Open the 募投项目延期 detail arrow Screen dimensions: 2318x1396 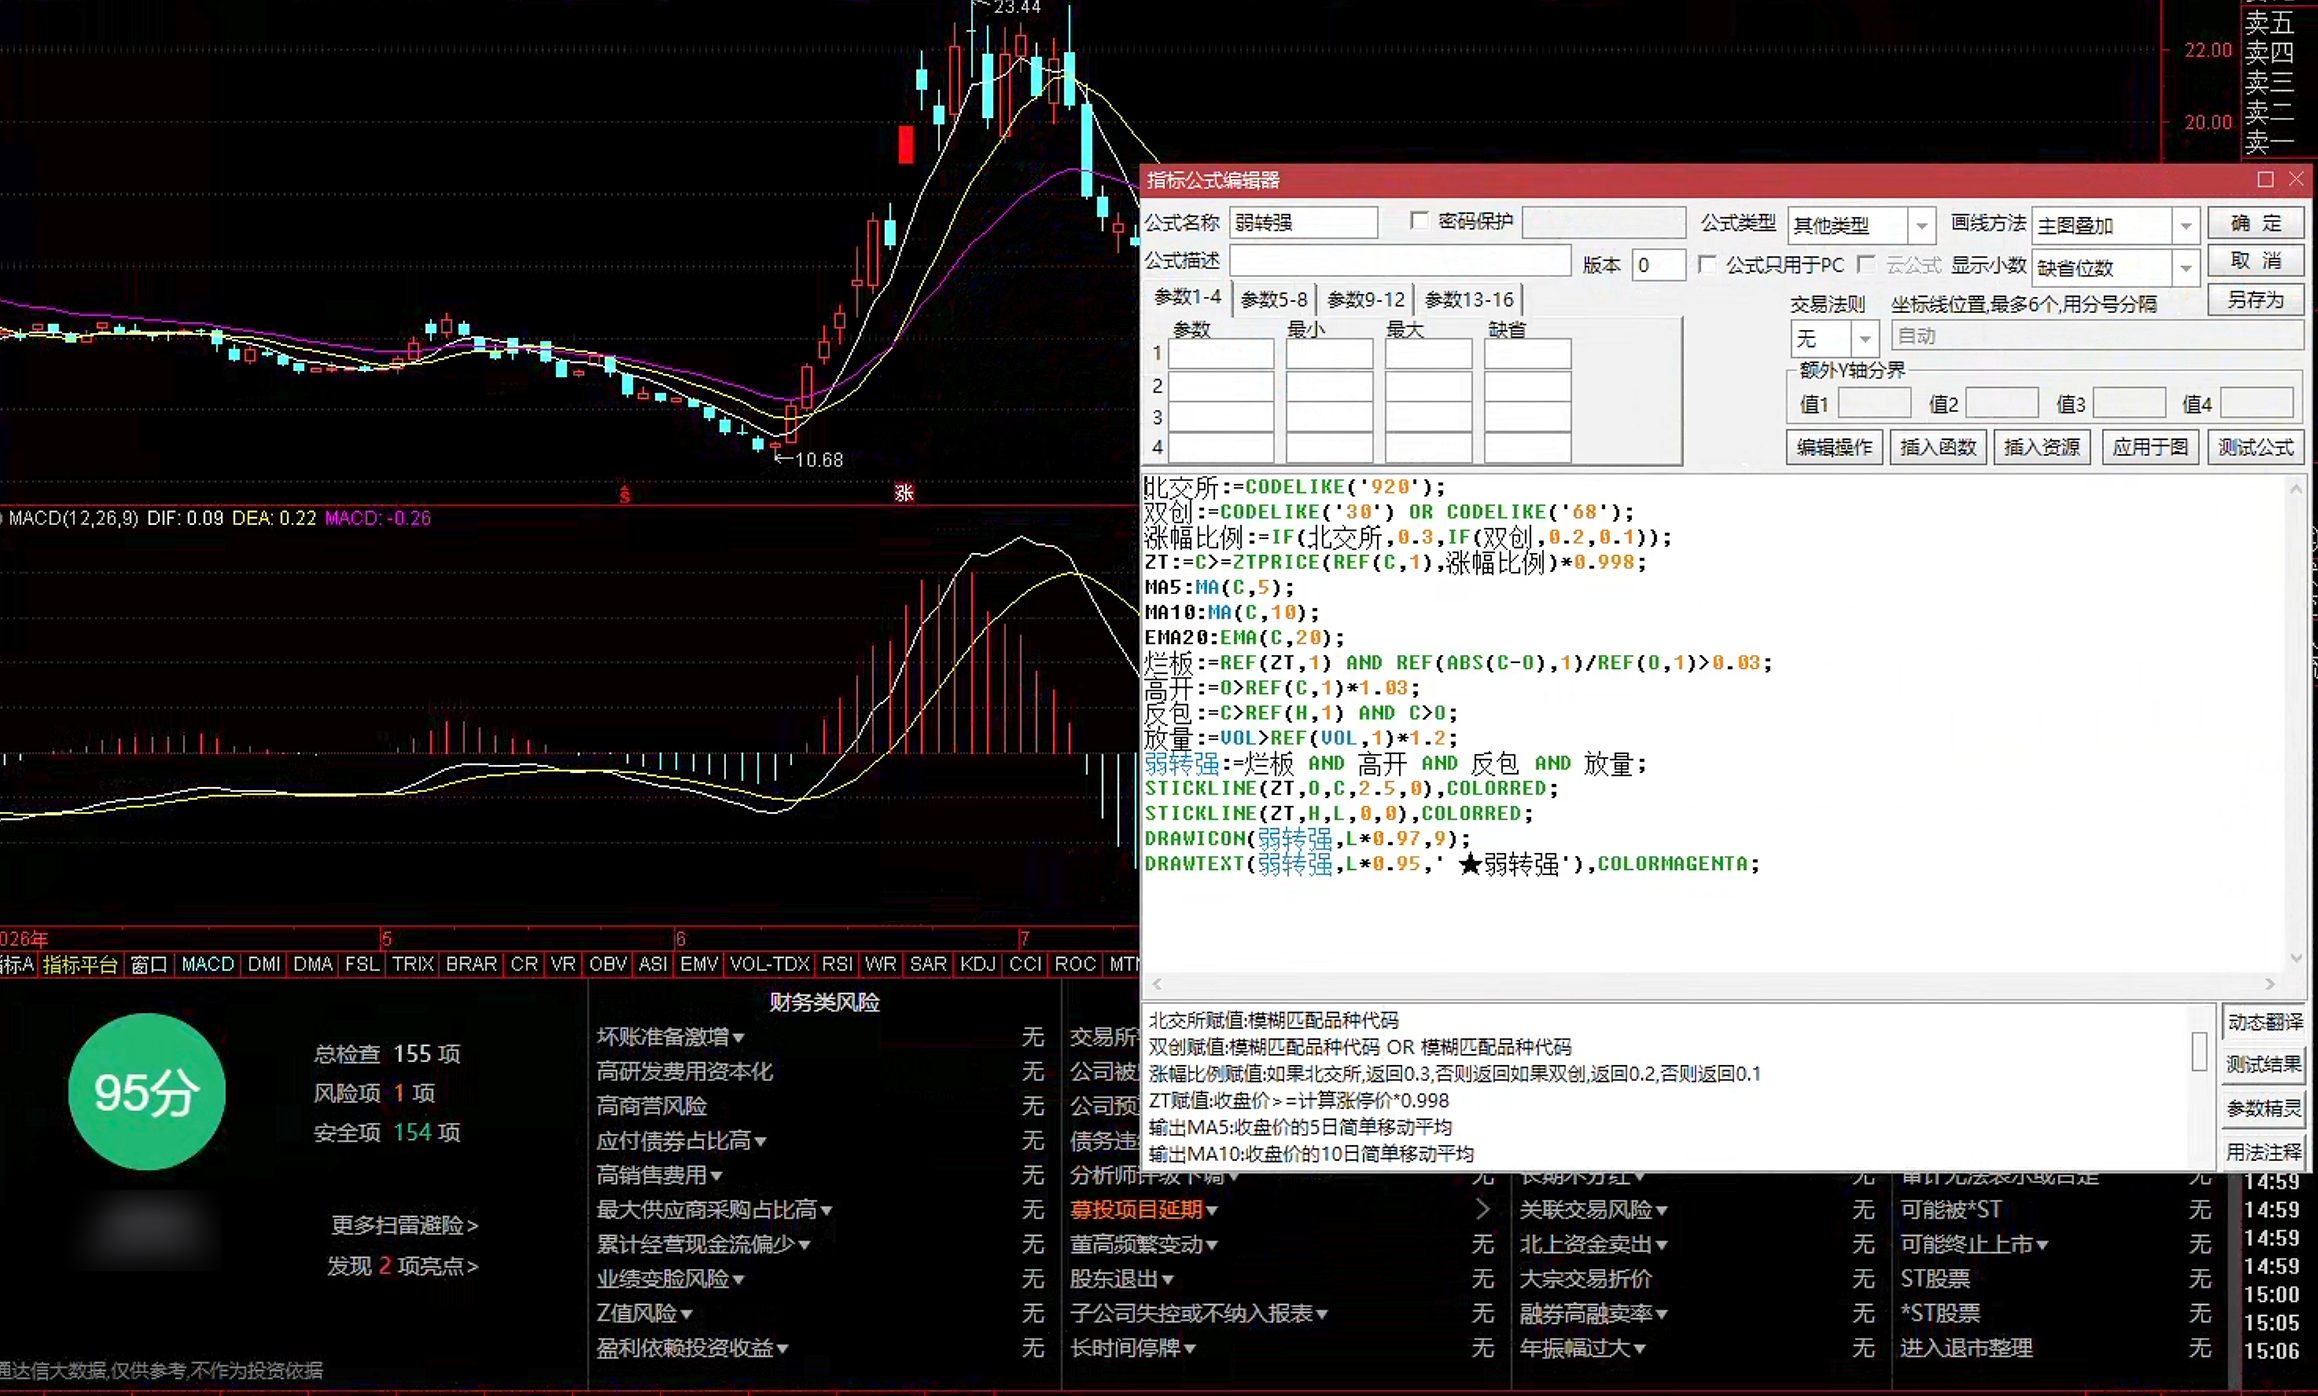(x=1483, y=1210)
